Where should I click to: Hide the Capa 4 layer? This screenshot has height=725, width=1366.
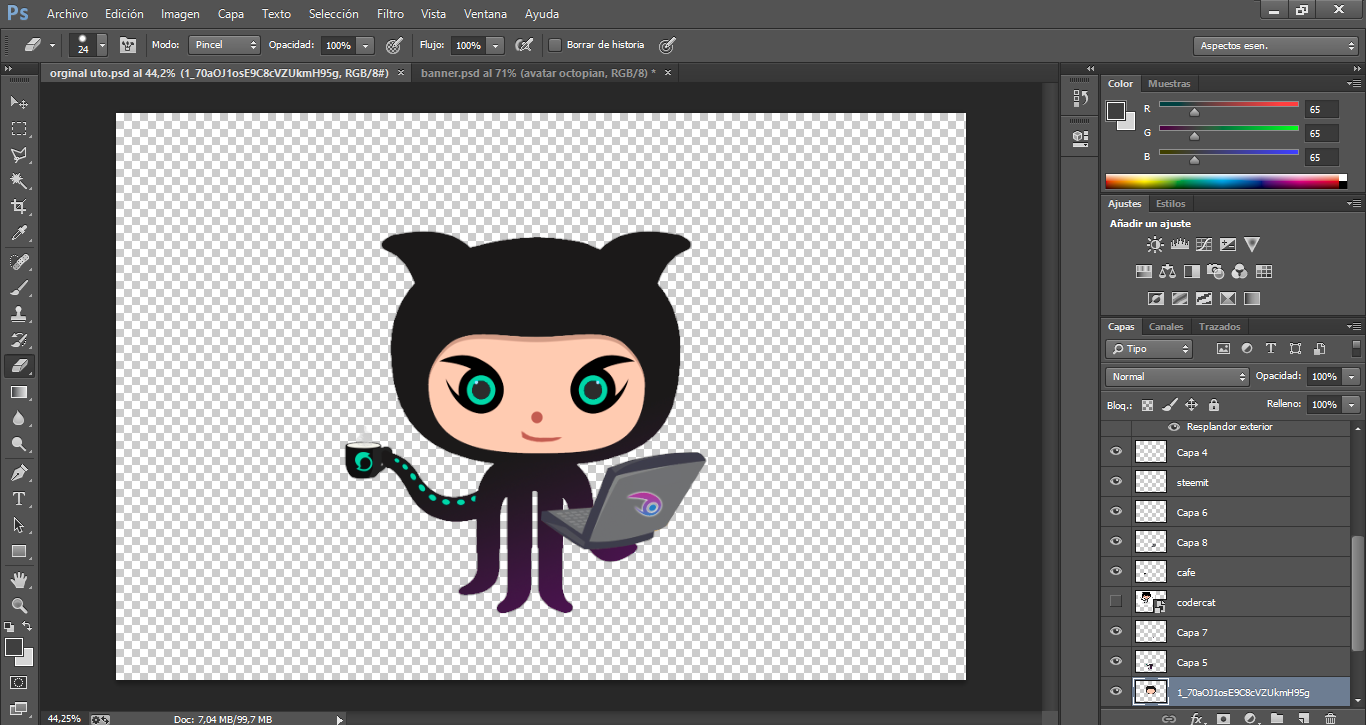tap(1116, 452)
